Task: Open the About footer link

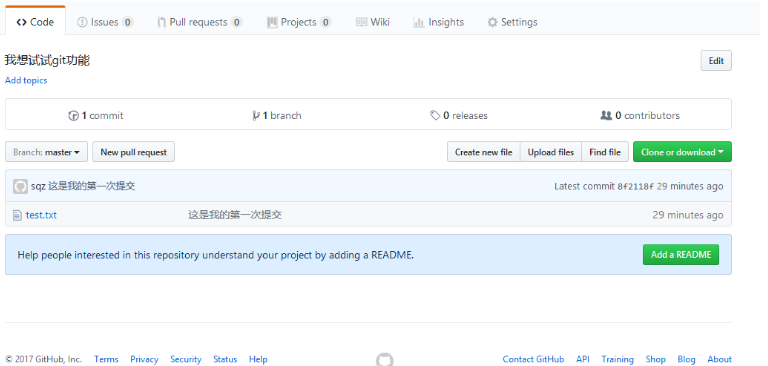Action: pos(720,359)
